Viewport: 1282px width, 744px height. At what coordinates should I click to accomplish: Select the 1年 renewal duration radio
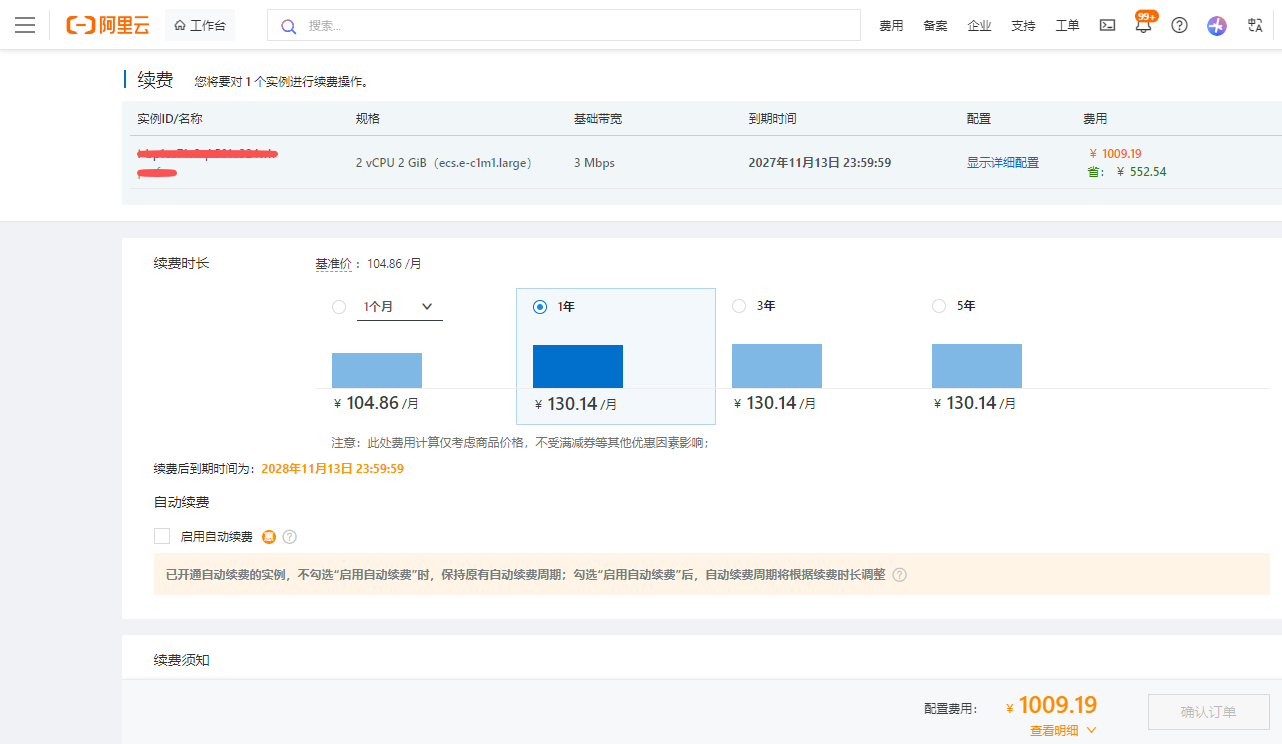[x=540, y=307]
